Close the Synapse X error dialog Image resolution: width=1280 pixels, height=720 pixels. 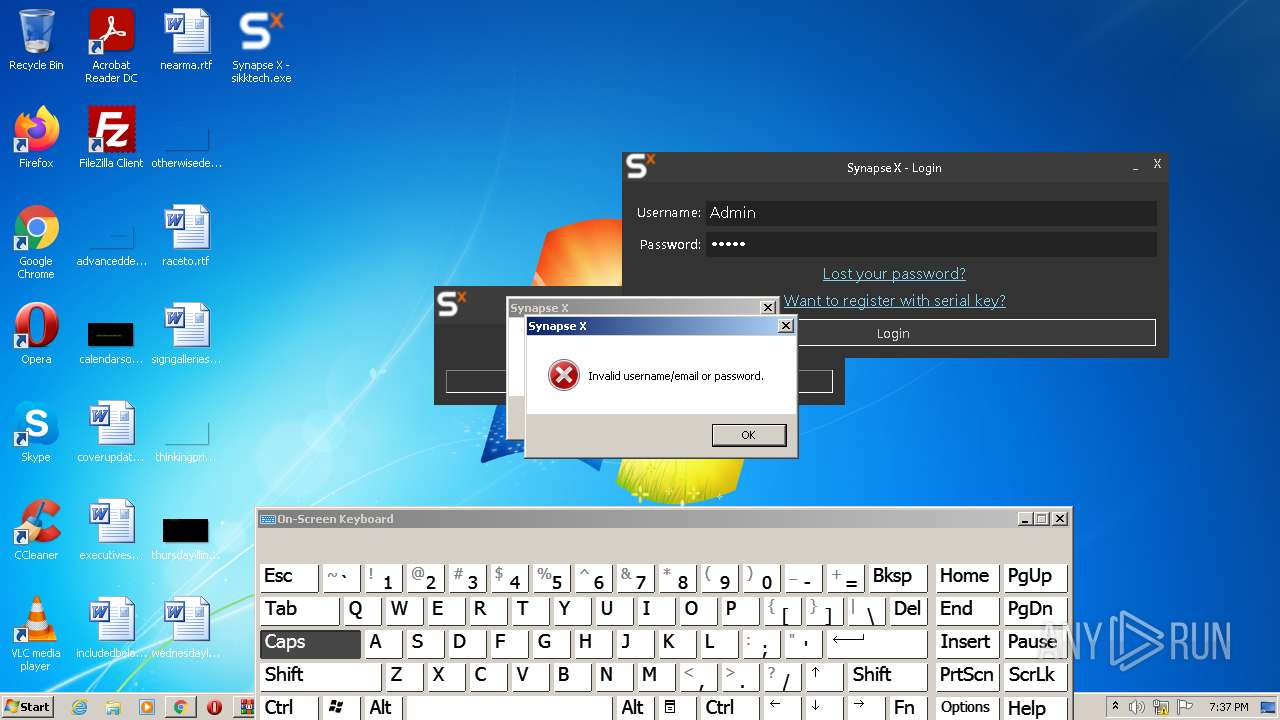(x=786, y=326)
